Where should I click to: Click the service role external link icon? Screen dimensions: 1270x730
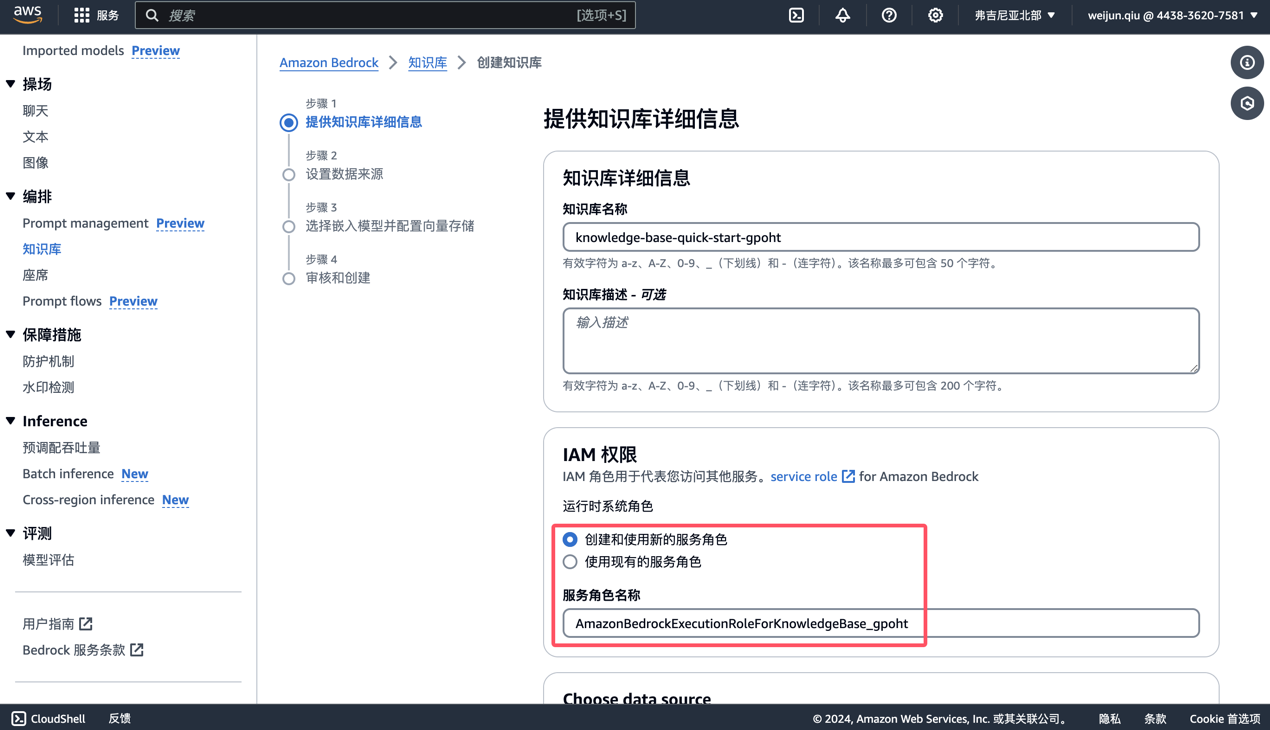[x=848, y=476]
